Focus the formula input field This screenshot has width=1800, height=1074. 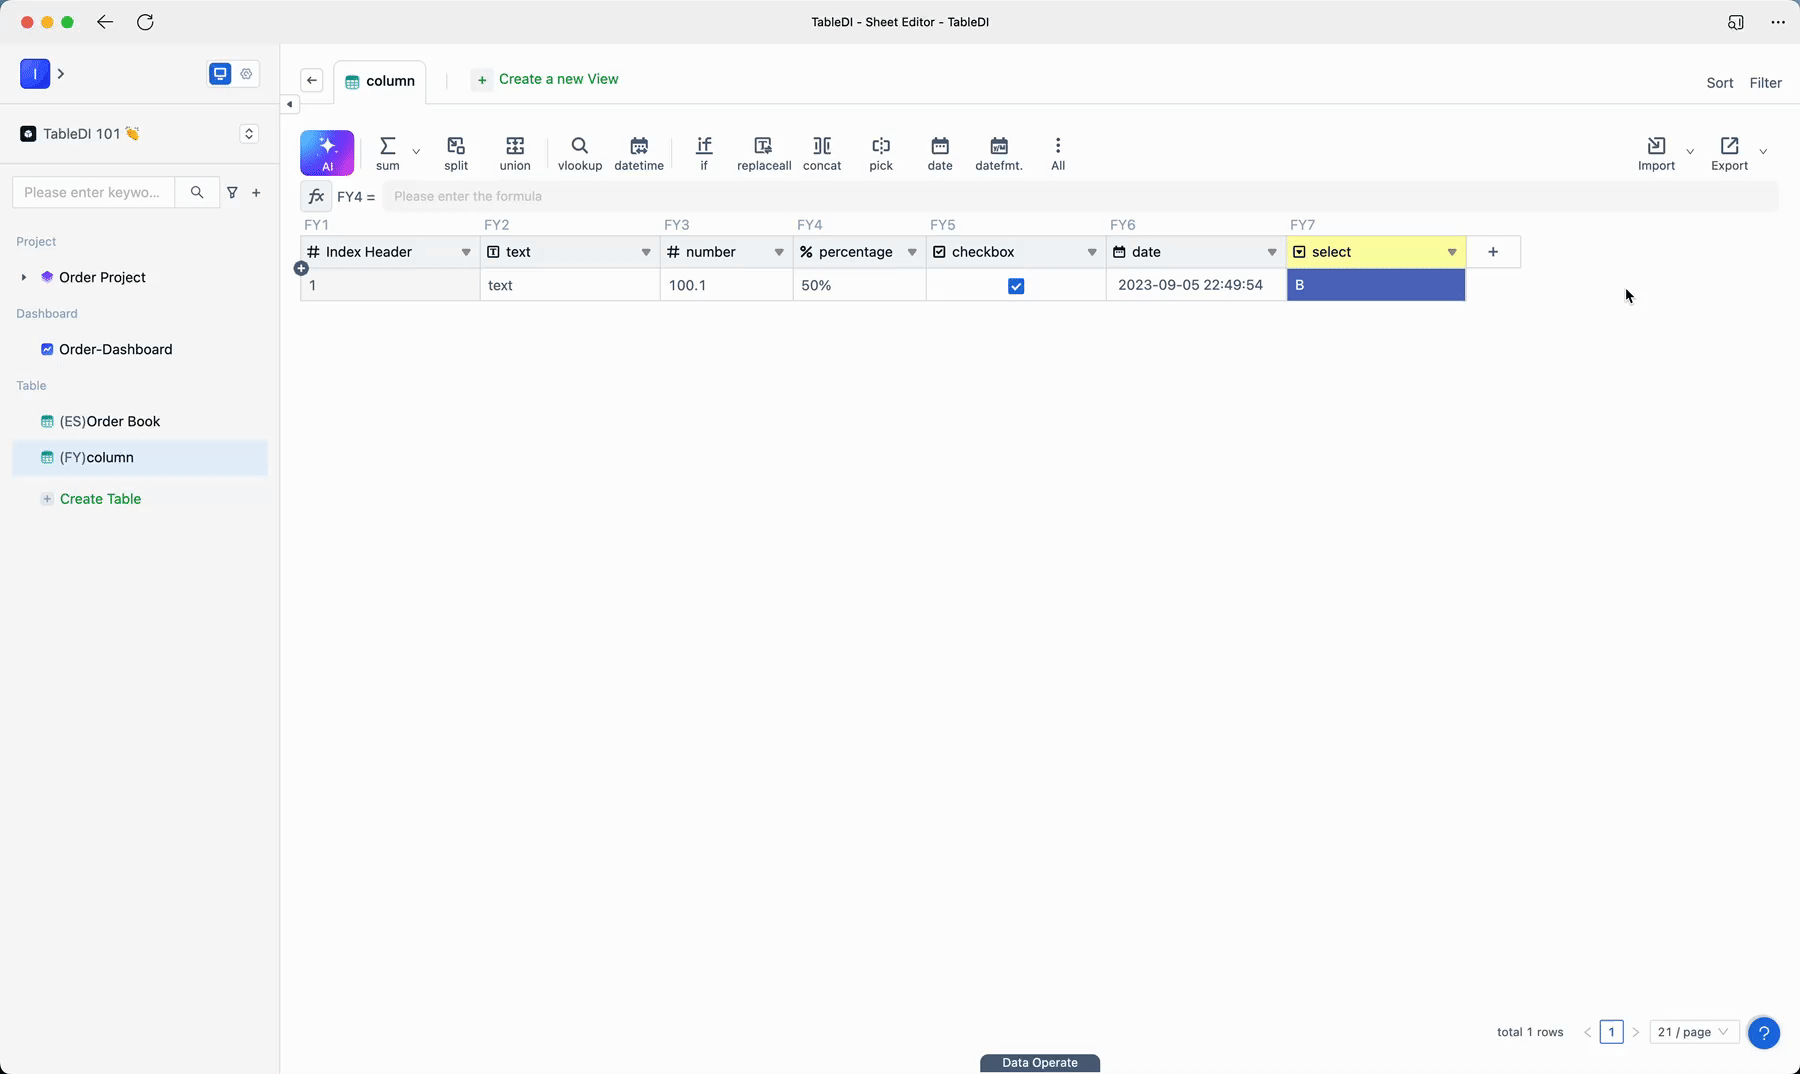[x=1080, y=196]
